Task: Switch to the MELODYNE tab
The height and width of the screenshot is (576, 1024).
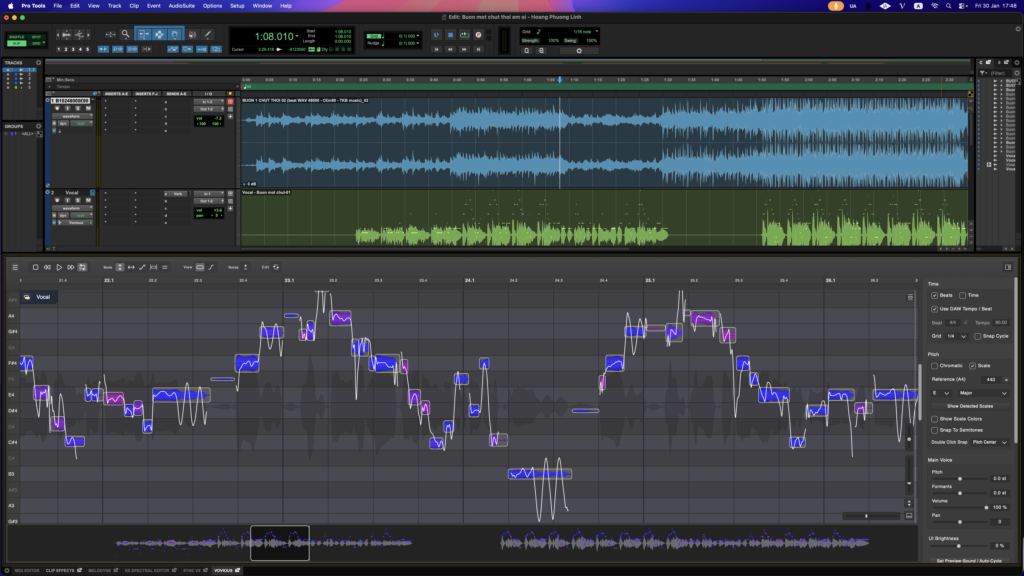Action: [99, 570]
